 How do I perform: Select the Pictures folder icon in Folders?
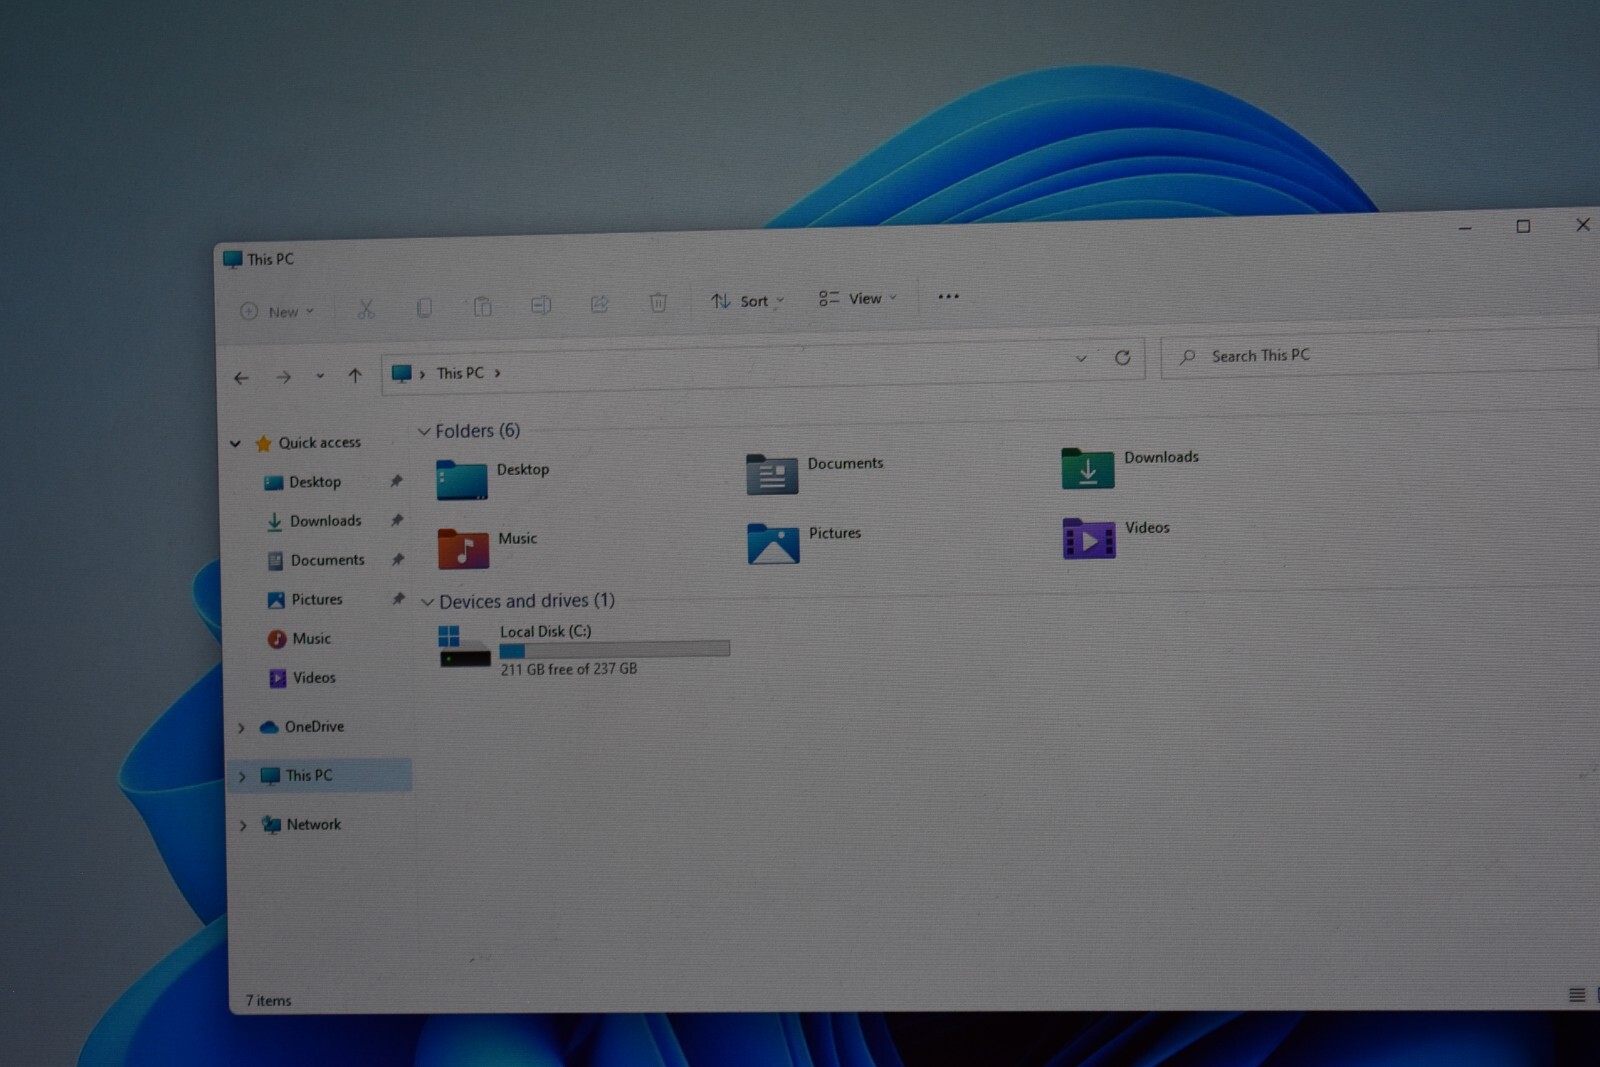pos(773,544)
